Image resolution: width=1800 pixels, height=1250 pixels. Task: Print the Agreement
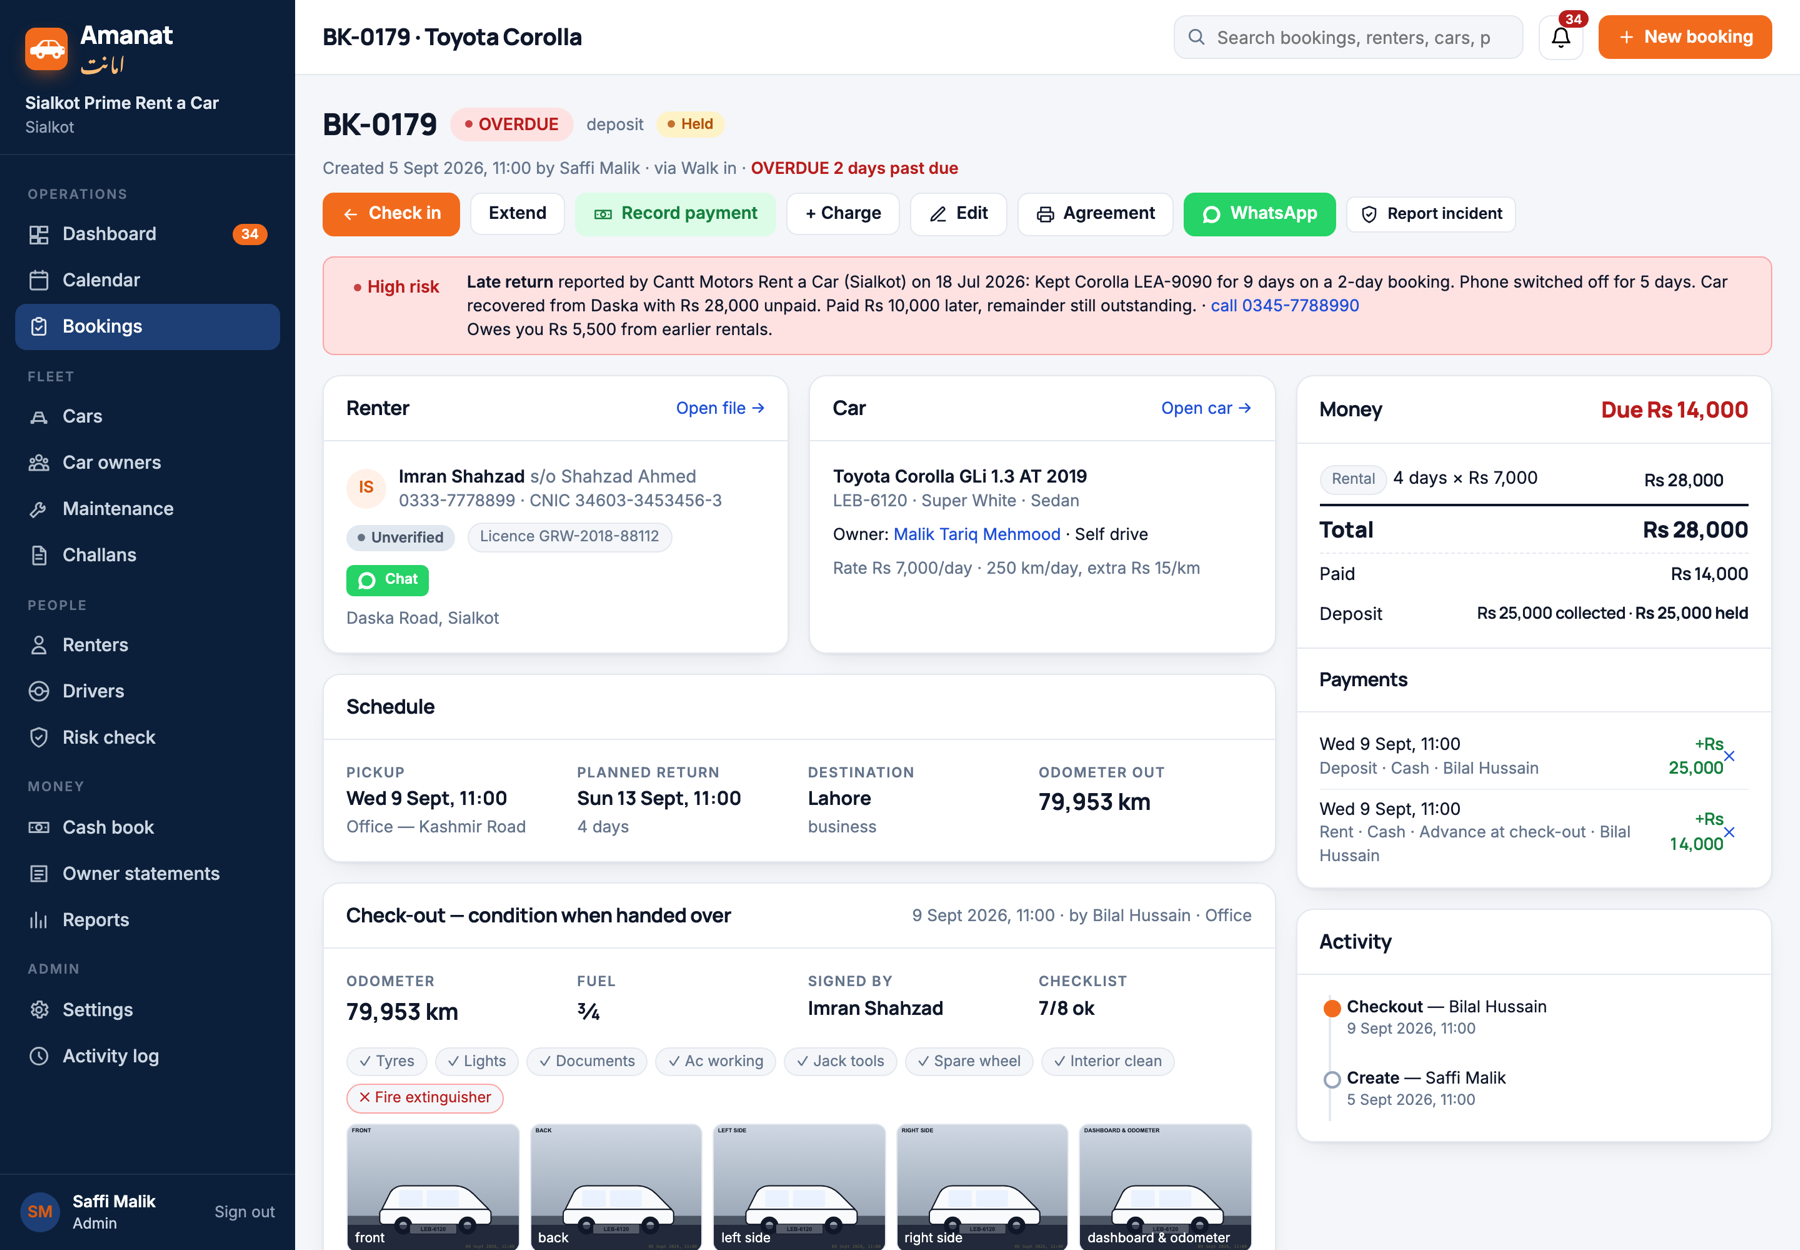pos(1095,214)
